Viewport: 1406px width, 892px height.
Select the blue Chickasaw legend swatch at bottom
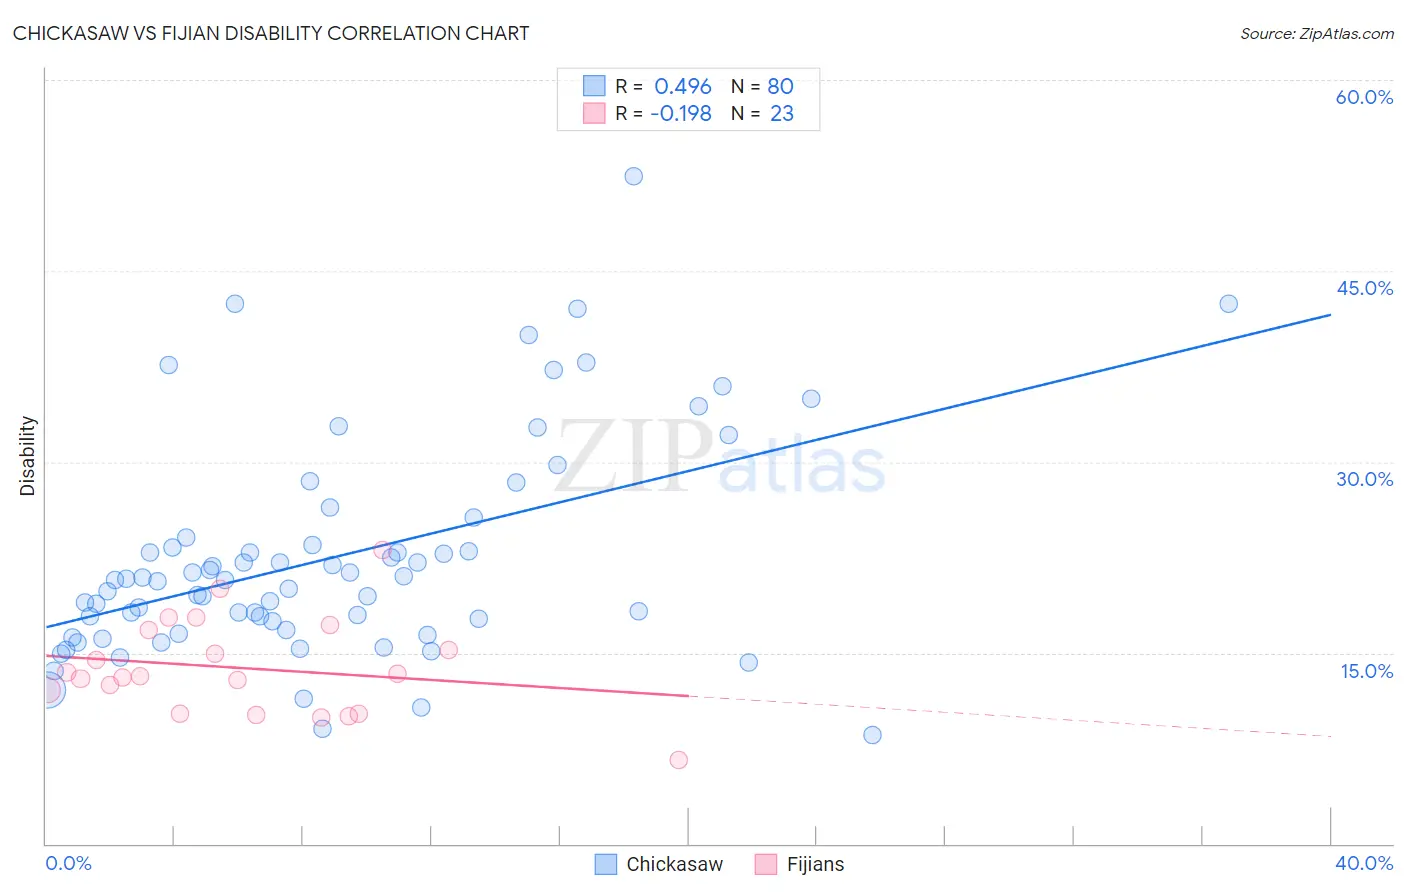tap(605, 864)
